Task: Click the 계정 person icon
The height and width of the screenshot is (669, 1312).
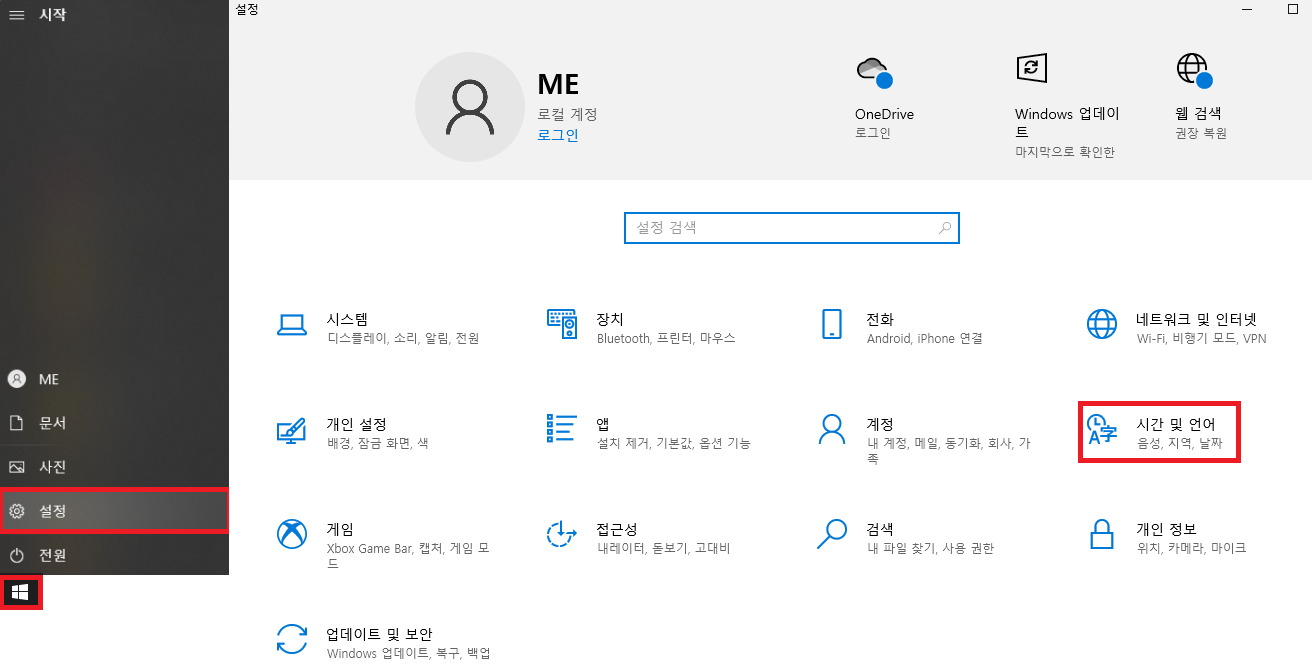Action: pyautogui.click(x=832, y=429)
